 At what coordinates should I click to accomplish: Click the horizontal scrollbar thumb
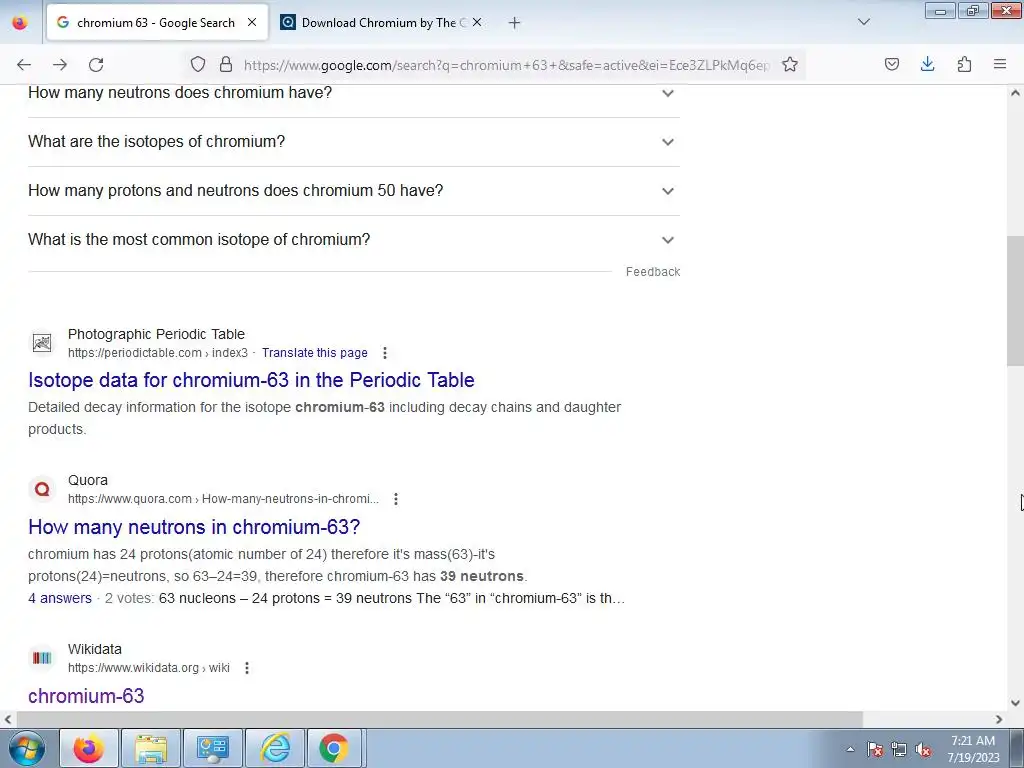click(439, 719)
